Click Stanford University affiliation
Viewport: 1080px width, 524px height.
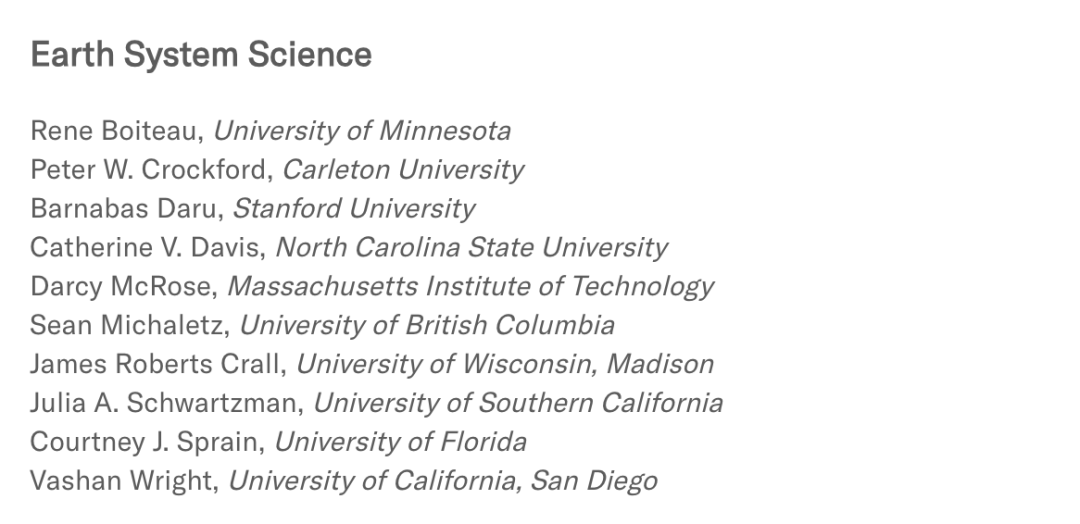pos(354,208)
